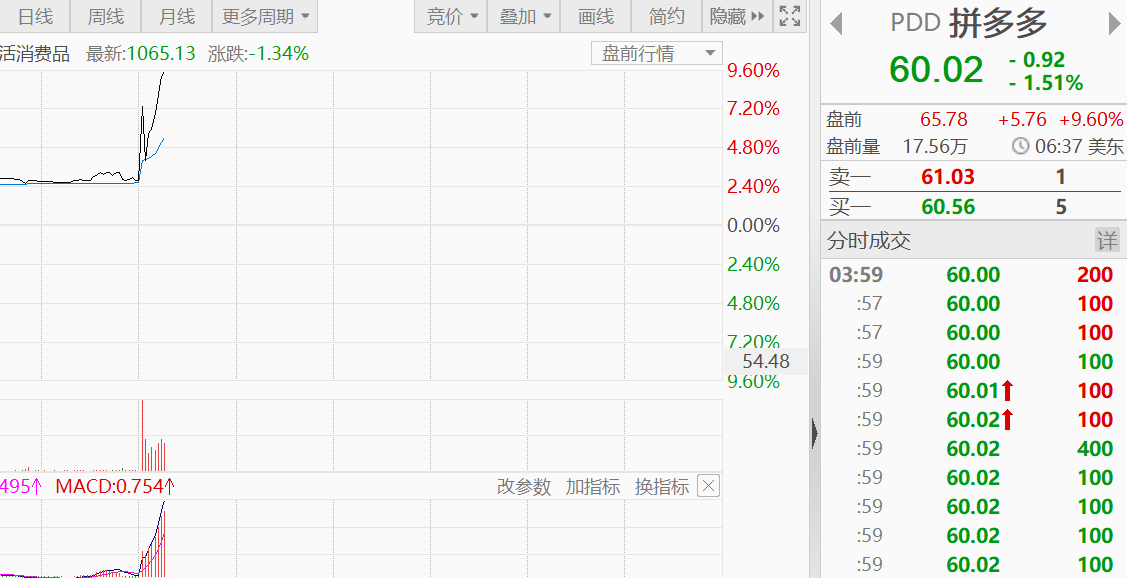Click the trade volume 200 entry
The image size is (1127, 578).
[x=1095, y=275]
